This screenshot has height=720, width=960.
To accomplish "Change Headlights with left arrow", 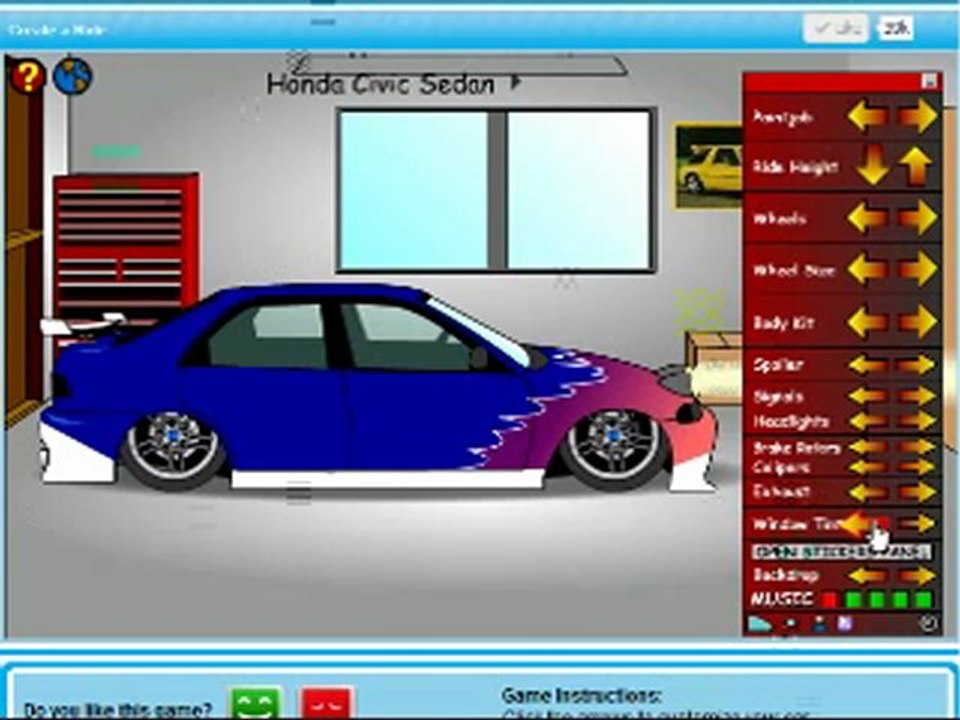I will pos(868,421).
